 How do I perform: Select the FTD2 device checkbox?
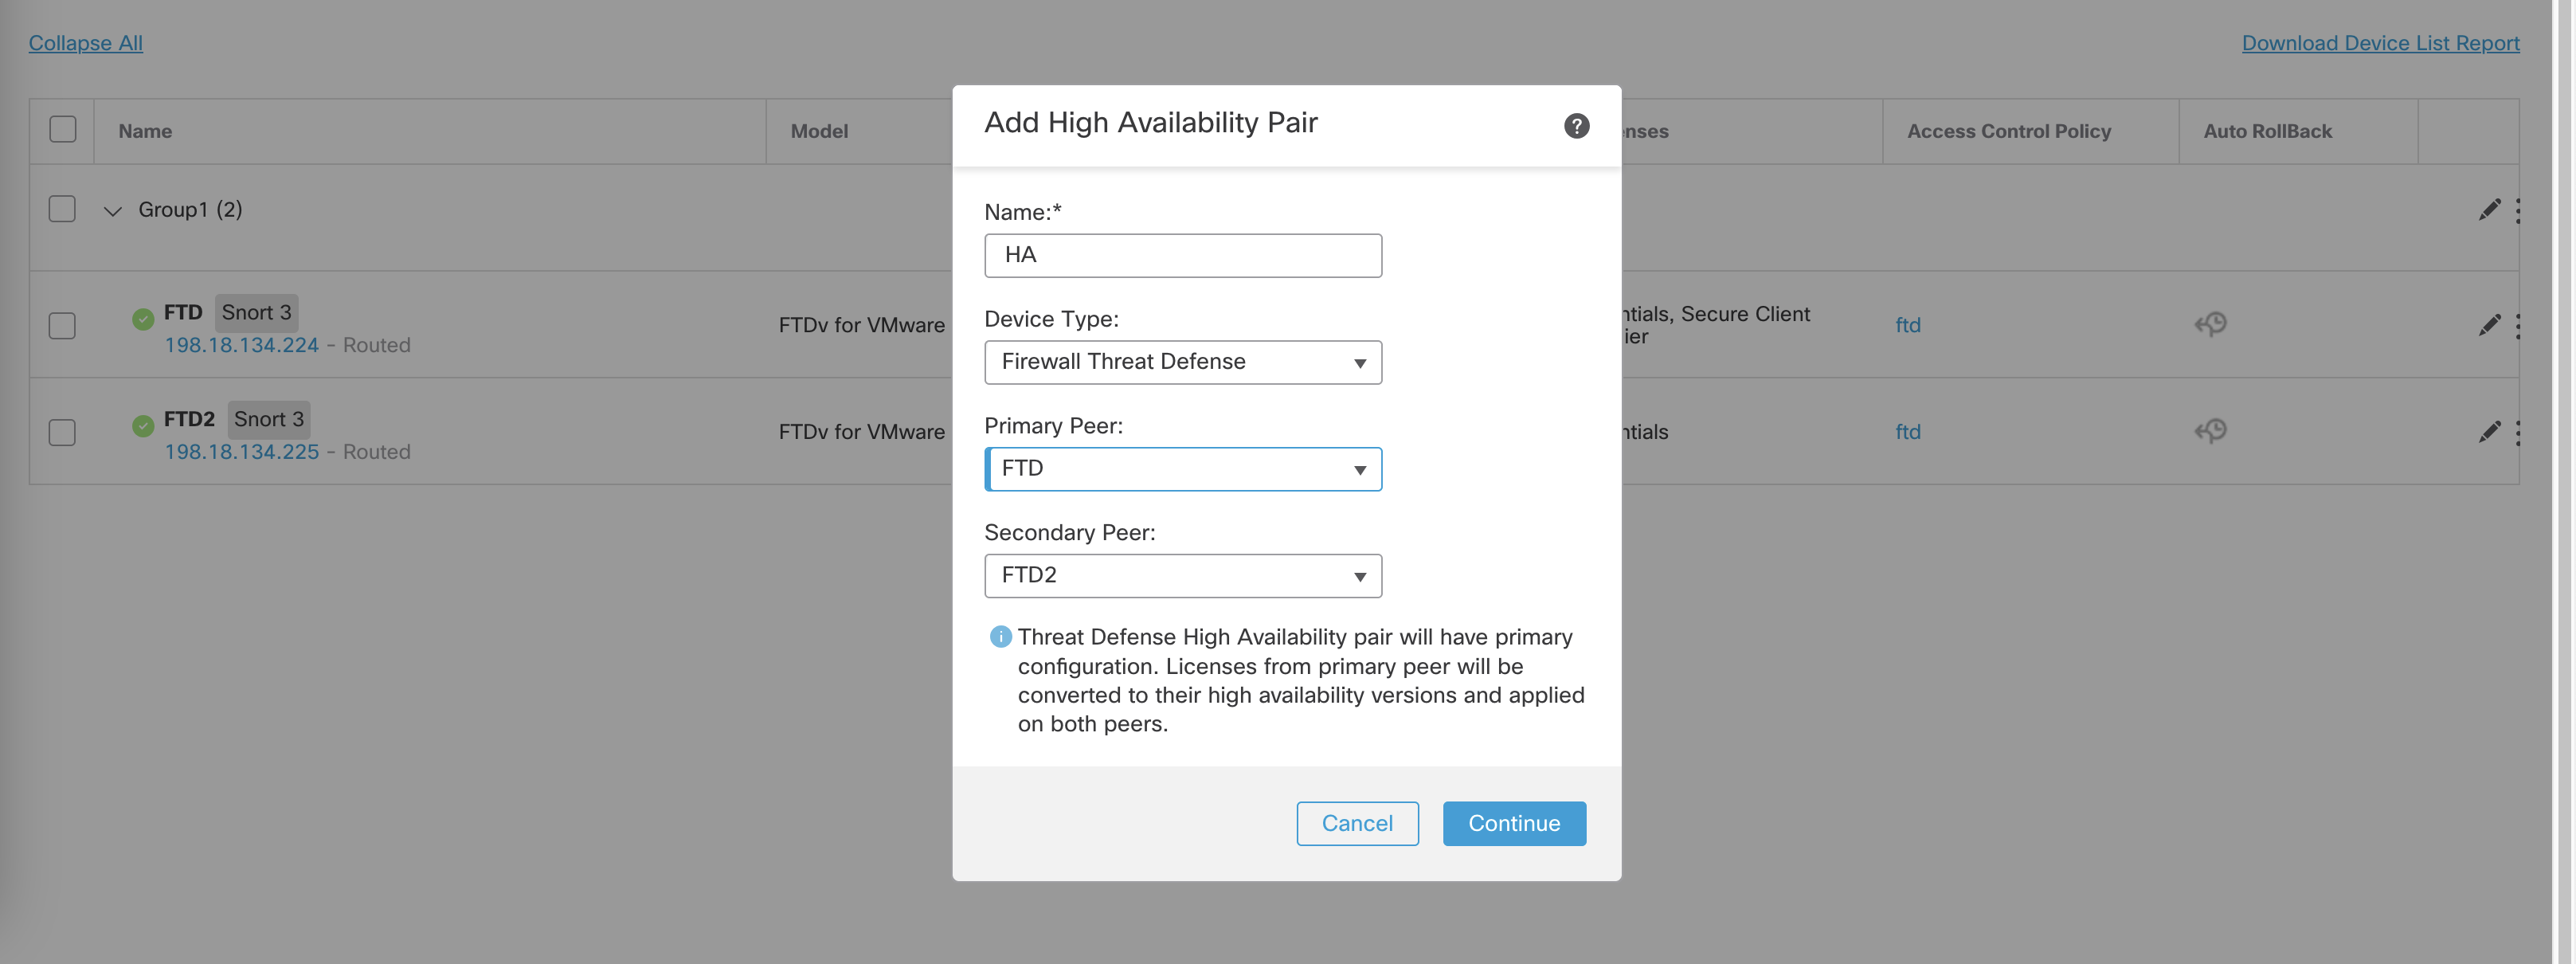[x=63, y=432]
